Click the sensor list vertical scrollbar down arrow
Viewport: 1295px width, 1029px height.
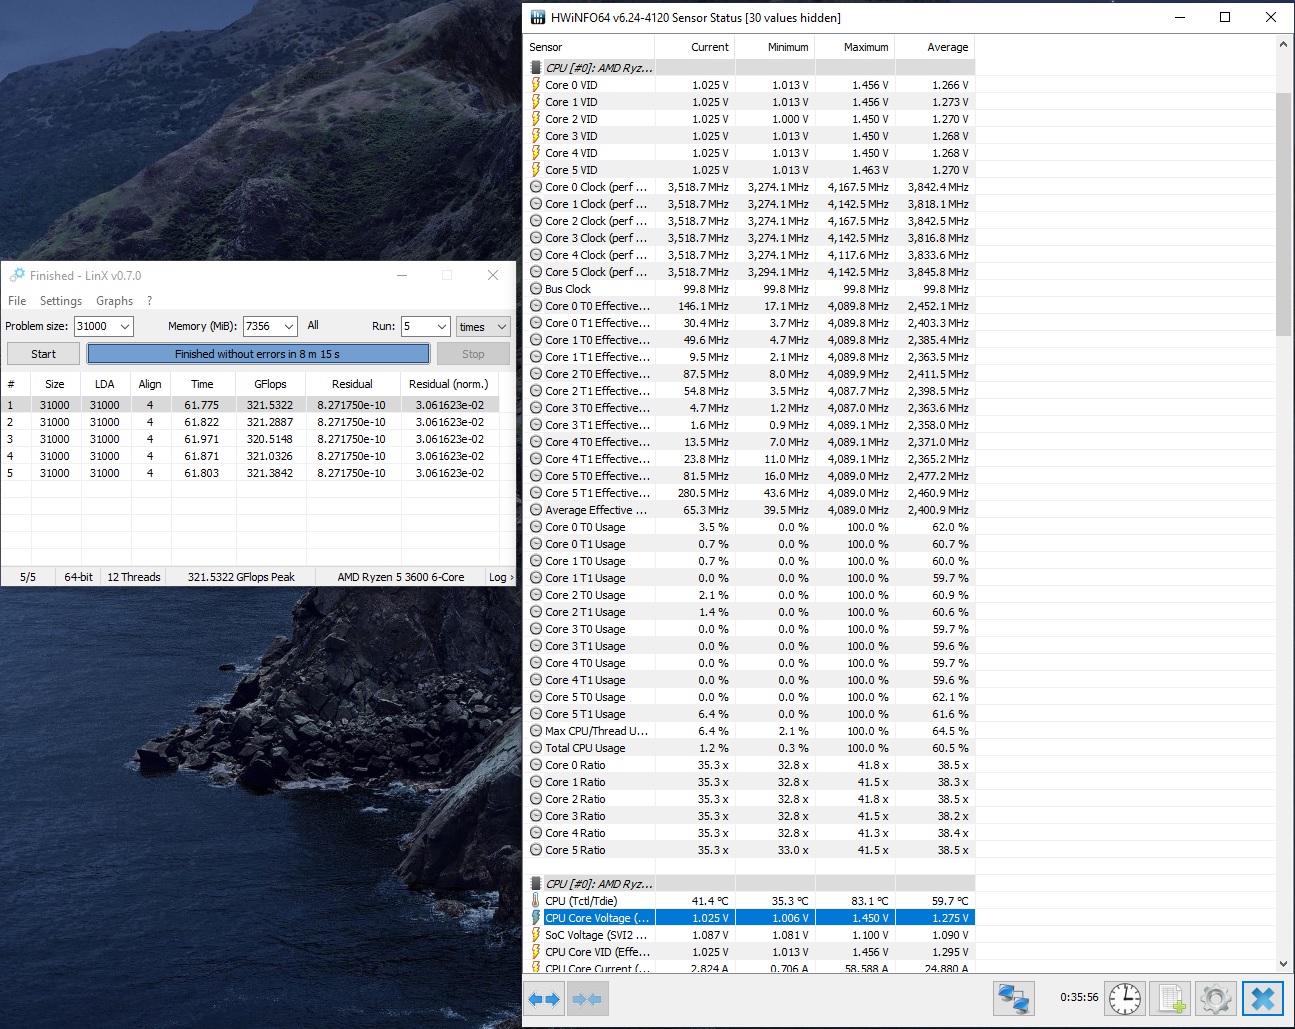[1284, 964]
